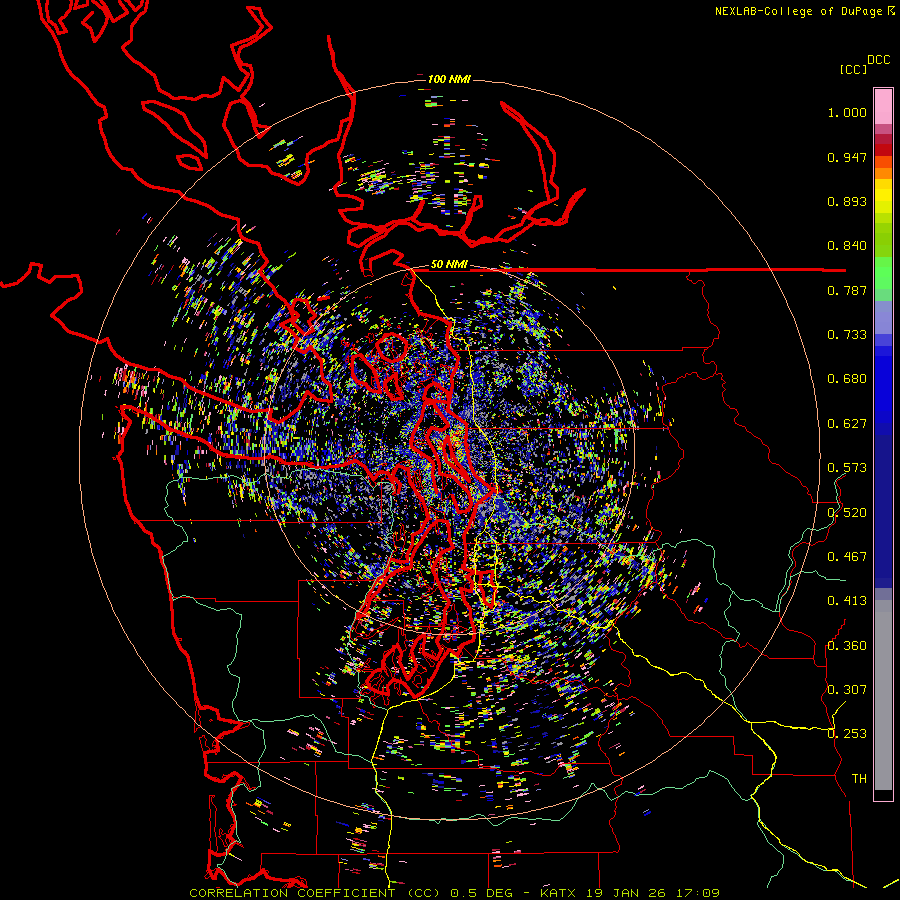Click the 100 NMI range ring label

pyautogui.click(x=449, y=79)
